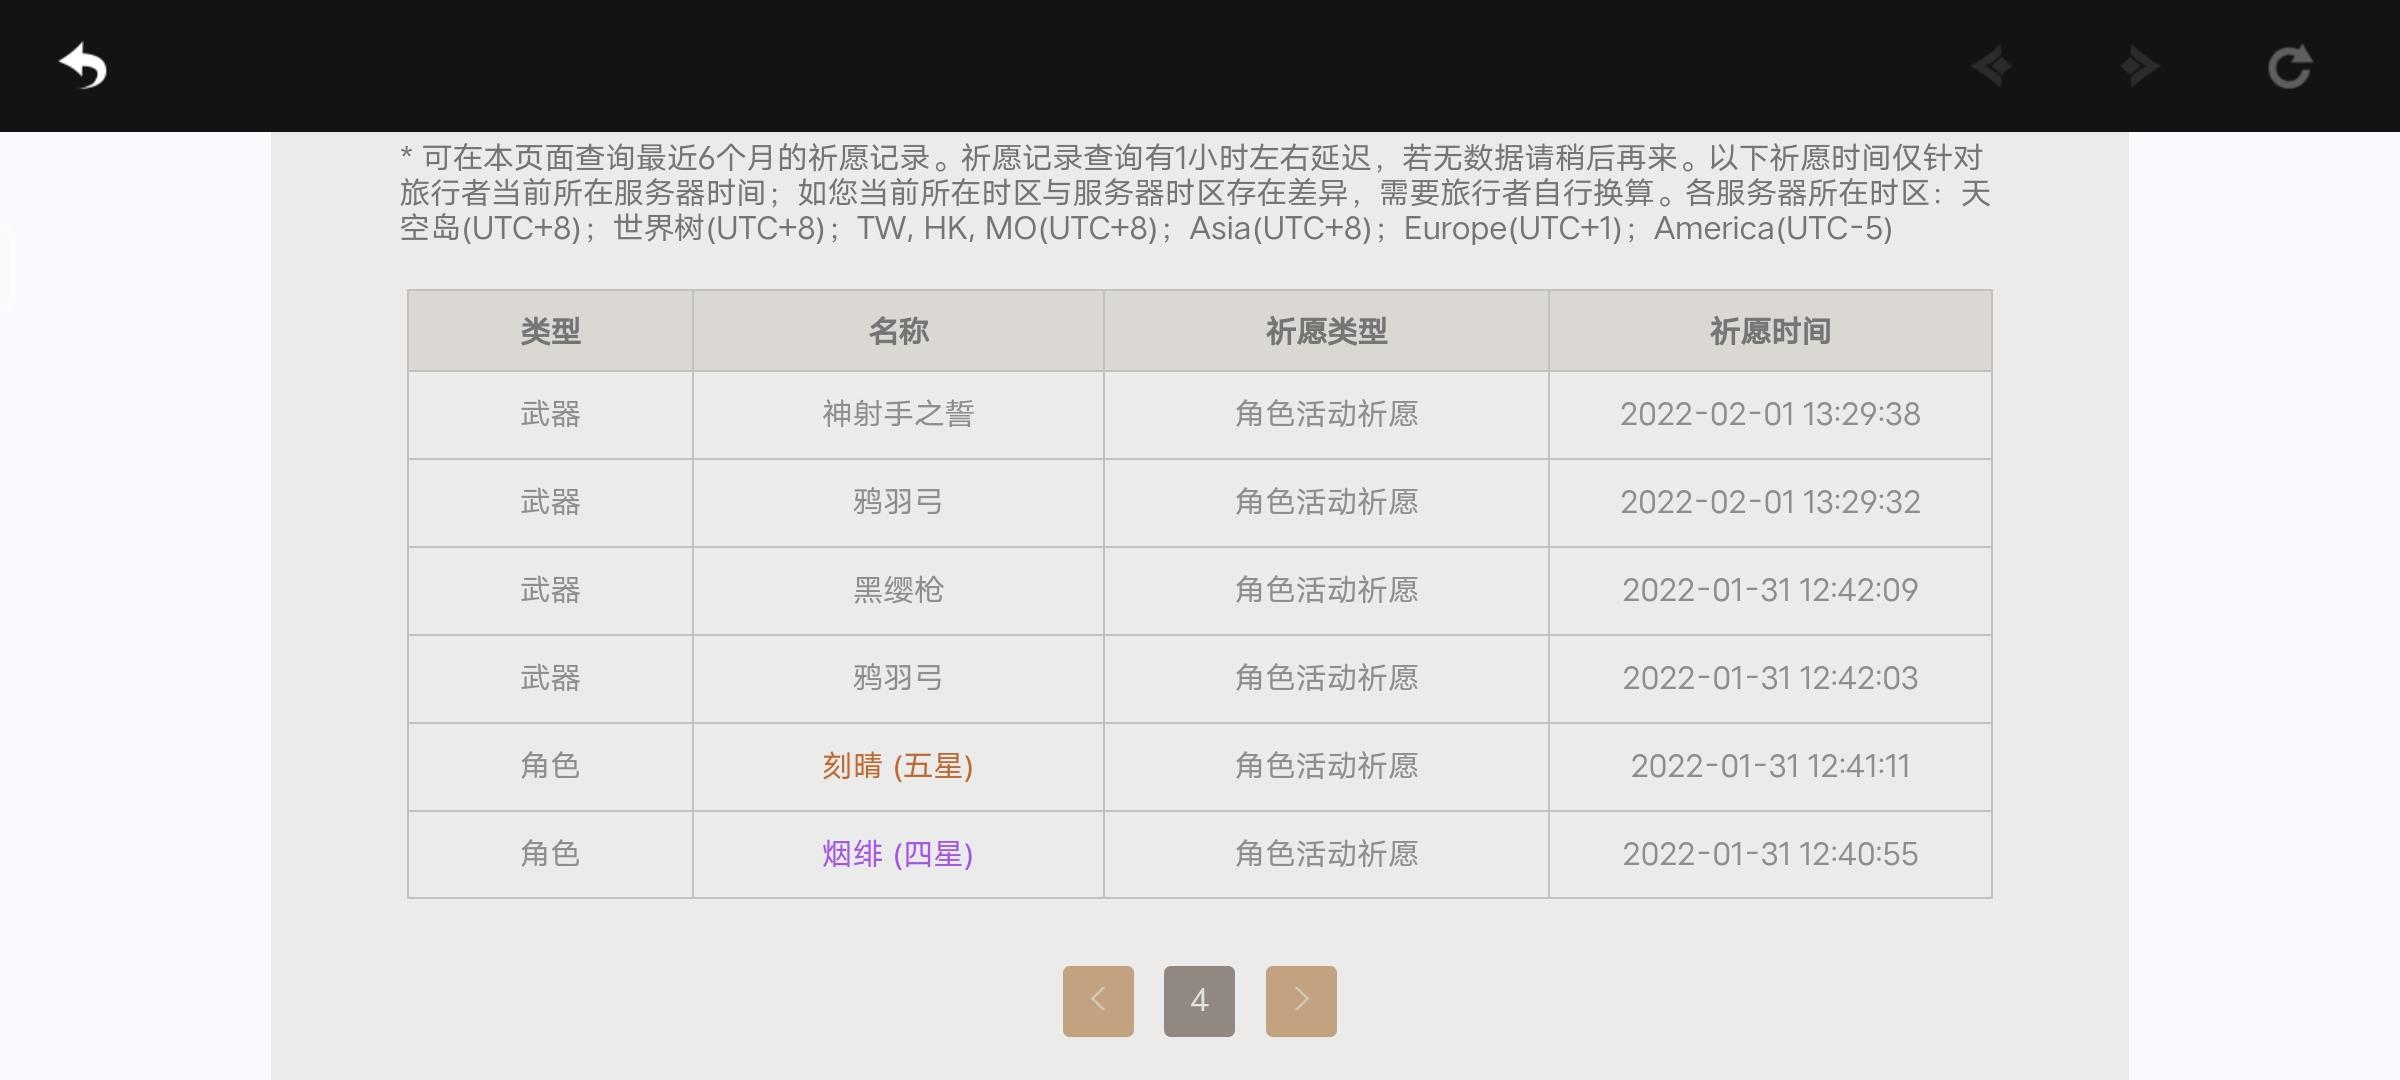Screen dimensions: 2400x1080
Task: Click the current page number 4
Action: click(x=1199, y=1000)
